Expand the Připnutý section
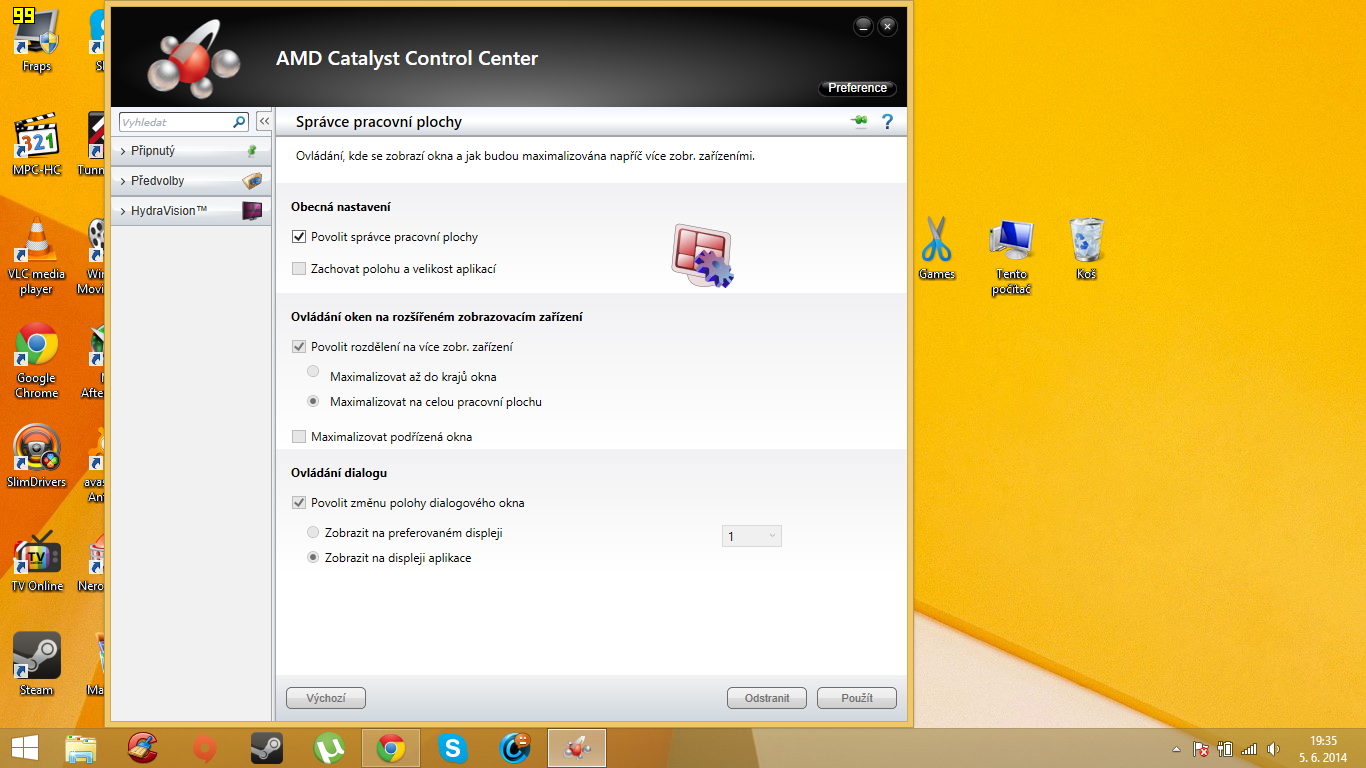Screen dimensions: 1366x768 pos(122,151)
